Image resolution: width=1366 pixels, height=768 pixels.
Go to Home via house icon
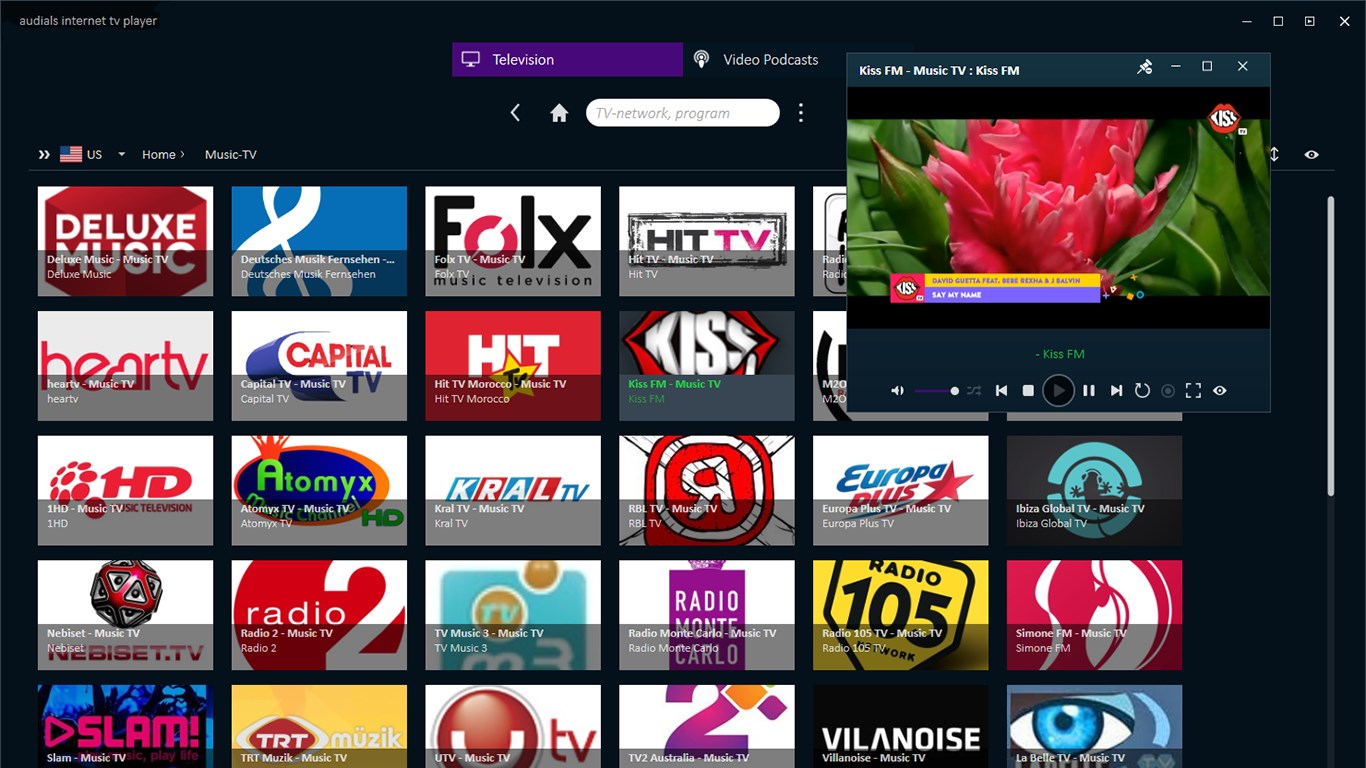pos(559,113)
